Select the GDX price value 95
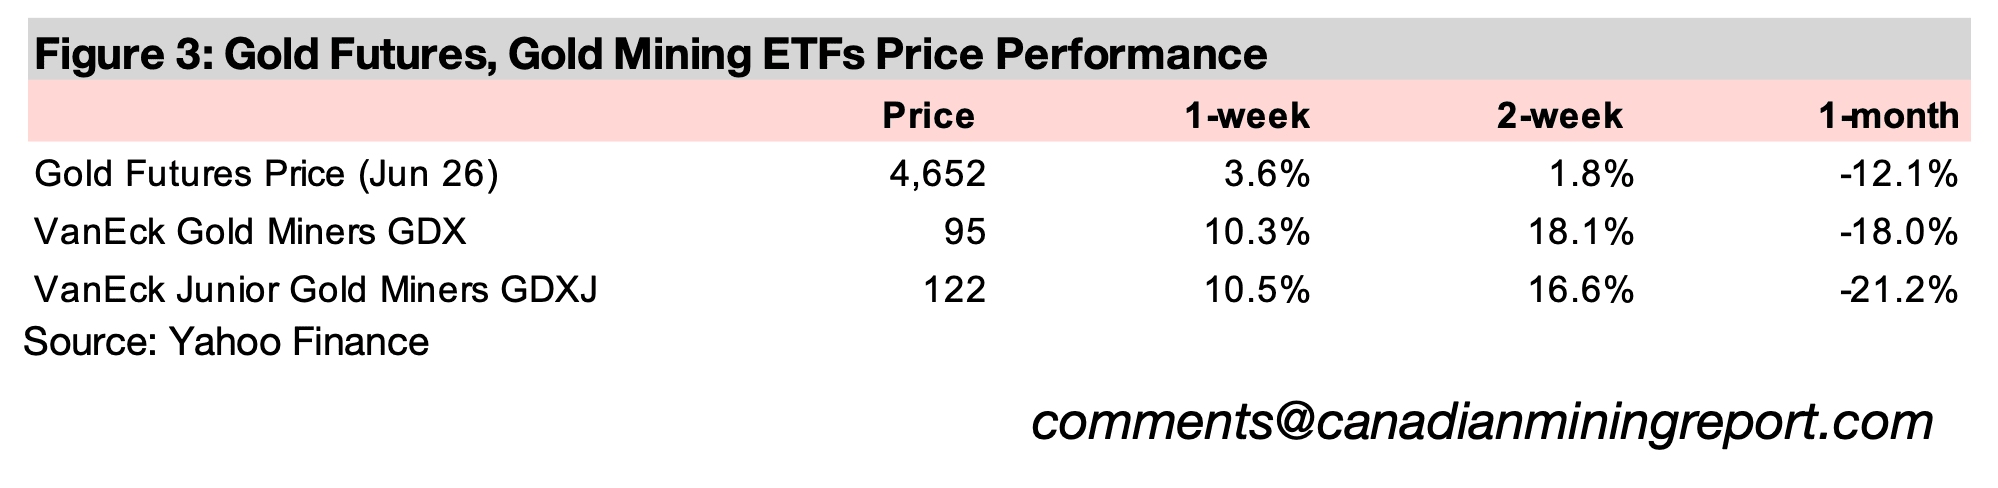 coord(967,233)
